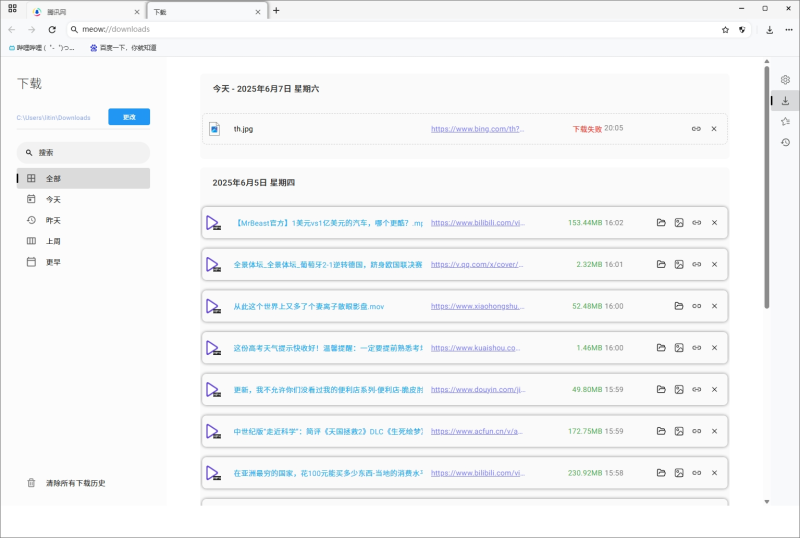800x538 pixels.
Task: Open folder for the MrBeast video download
Action: [661, 223]
